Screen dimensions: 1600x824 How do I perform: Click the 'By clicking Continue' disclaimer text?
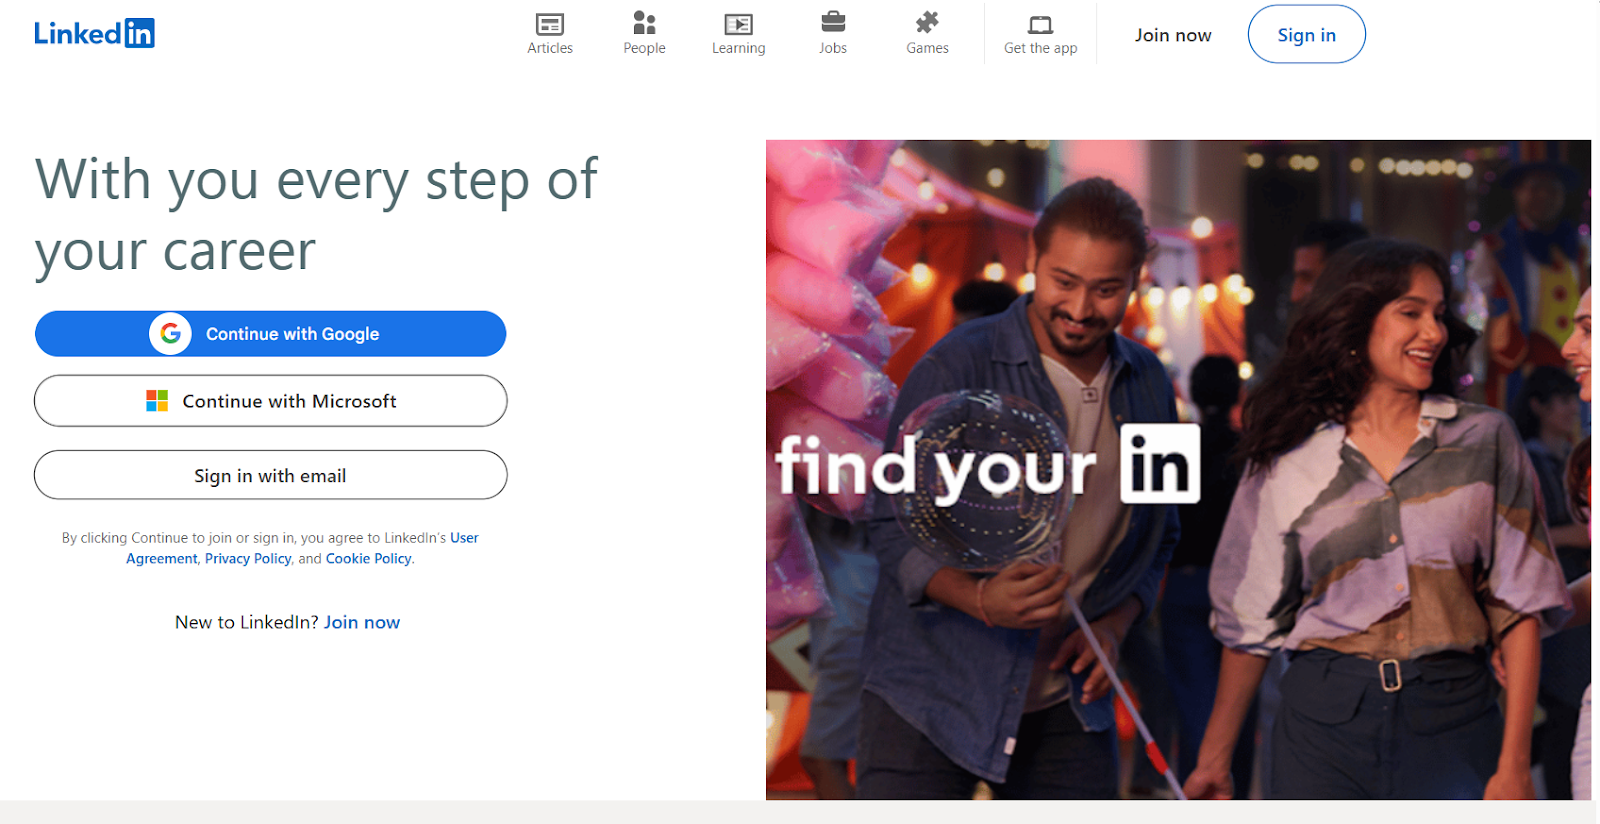[x=270, y=548]
